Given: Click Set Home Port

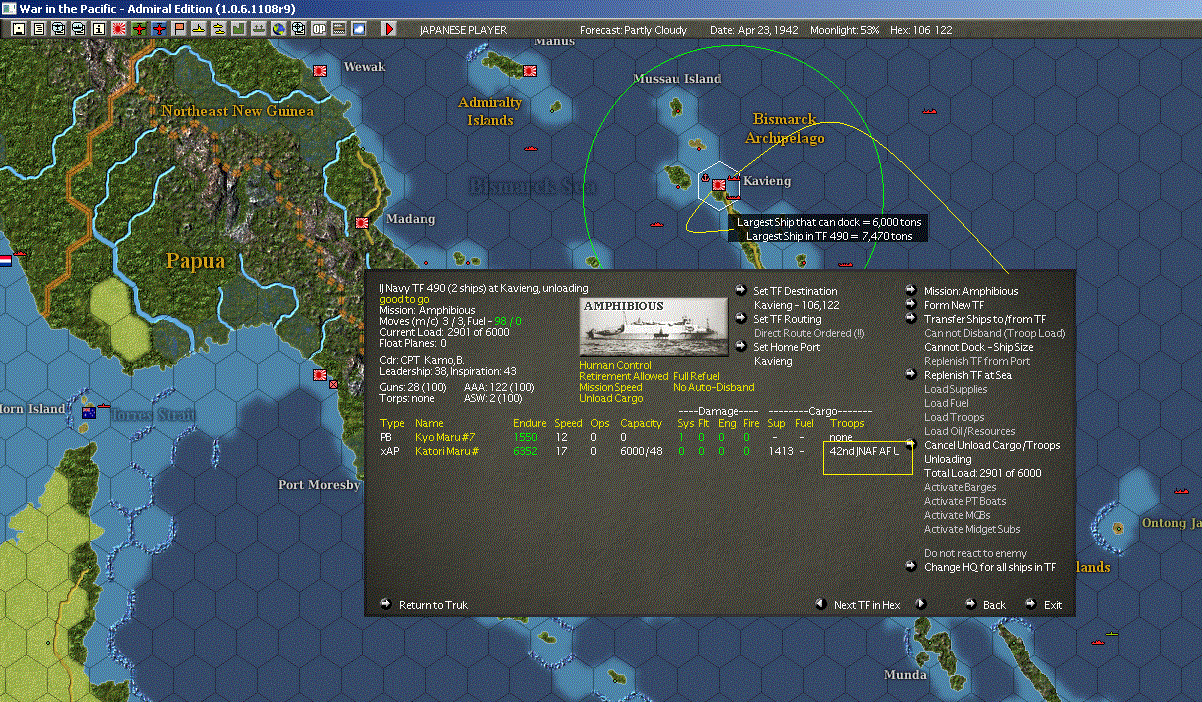Looking at the screenshot, I should point(788,347).
